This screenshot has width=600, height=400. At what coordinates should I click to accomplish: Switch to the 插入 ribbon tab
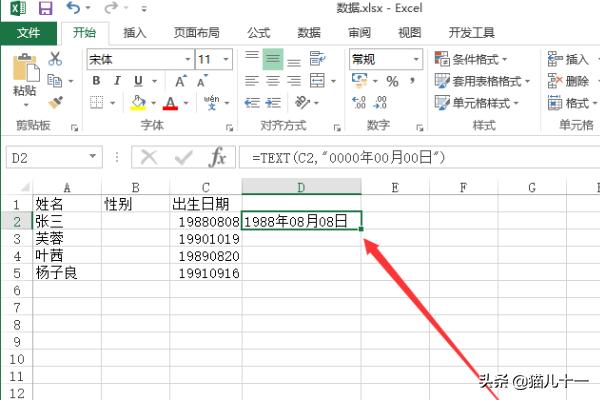pyautogui.click(x=135, y=33)
